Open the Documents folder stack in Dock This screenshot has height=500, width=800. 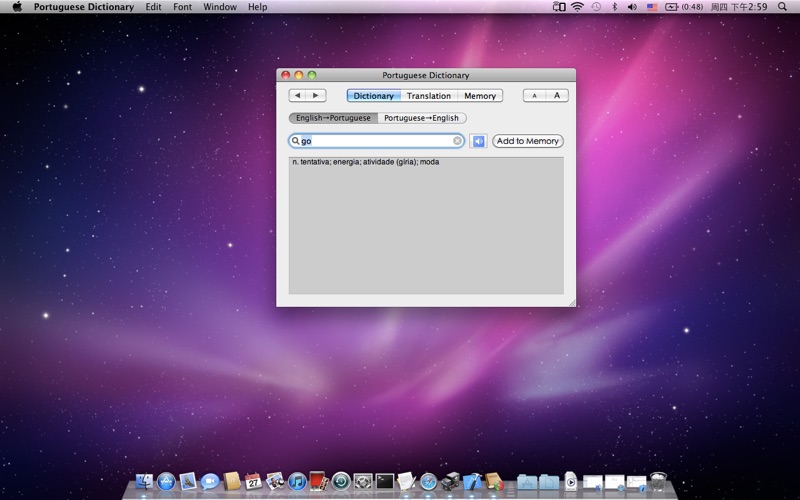[x=549, y=481]
